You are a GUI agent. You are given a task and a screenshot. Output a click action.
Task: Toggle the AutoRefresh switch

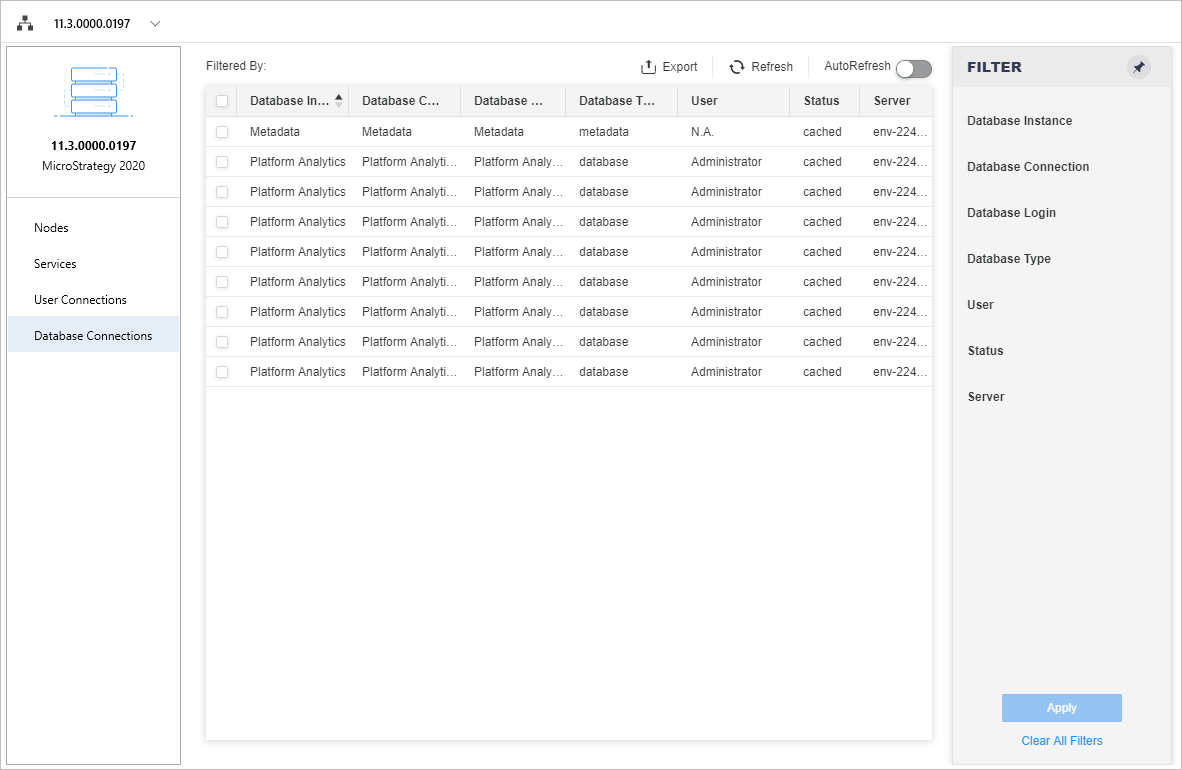tap(913, 68)
